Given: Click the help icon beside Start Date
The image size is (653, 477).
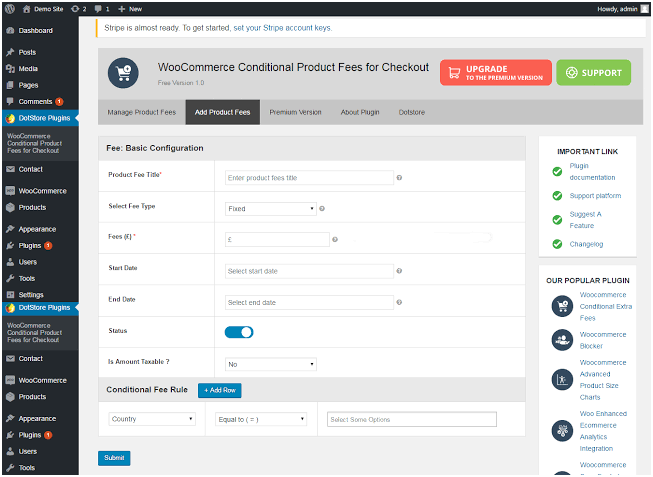Looking at the screenshot, I should tap(399, 271).
